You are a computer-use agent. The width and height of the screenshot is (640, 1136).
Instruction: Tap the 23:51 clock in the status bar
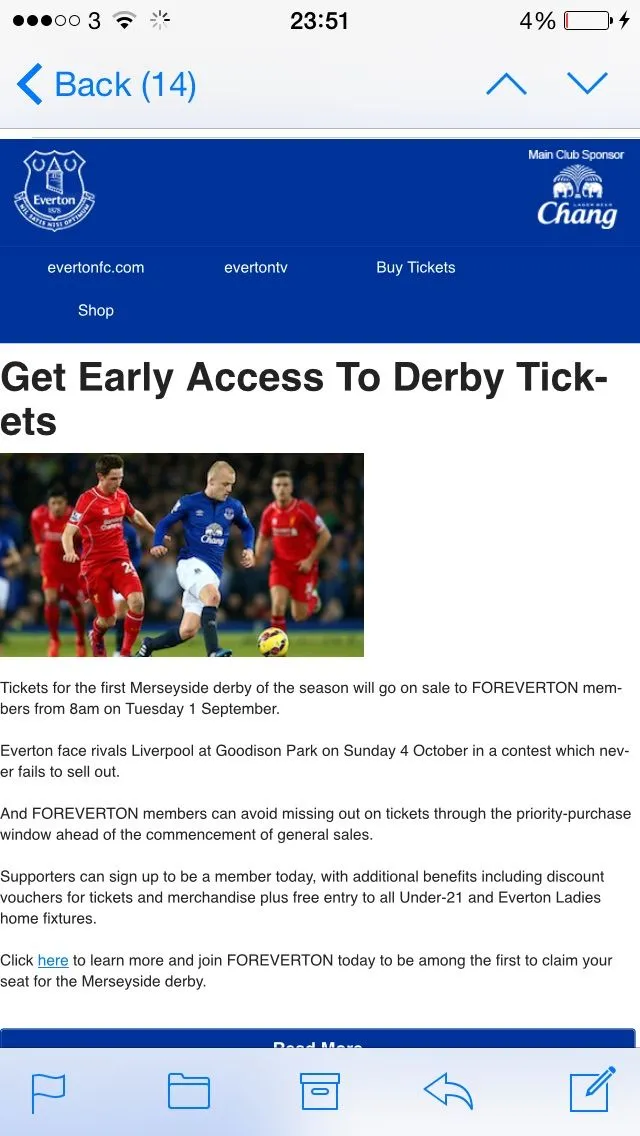coord(319,20)
